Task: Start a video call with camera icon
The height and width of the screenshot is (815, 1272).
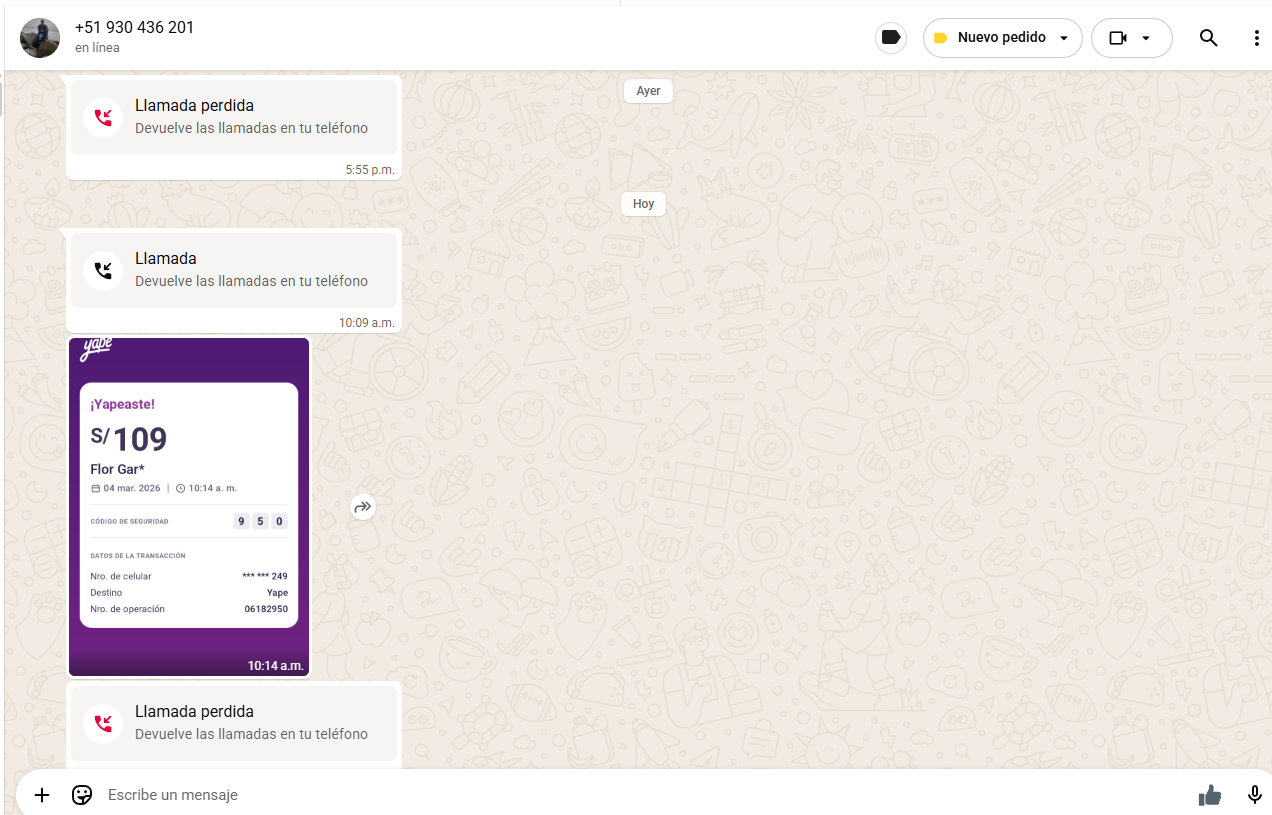Action: (x=1118, y=38)
